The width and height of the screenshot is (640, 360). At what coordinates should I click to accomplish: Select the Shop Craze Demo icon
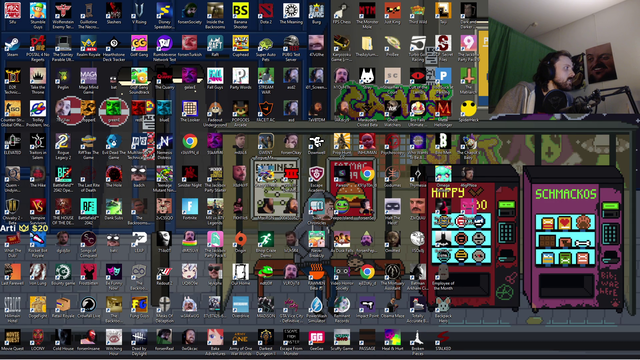[266, 239]
